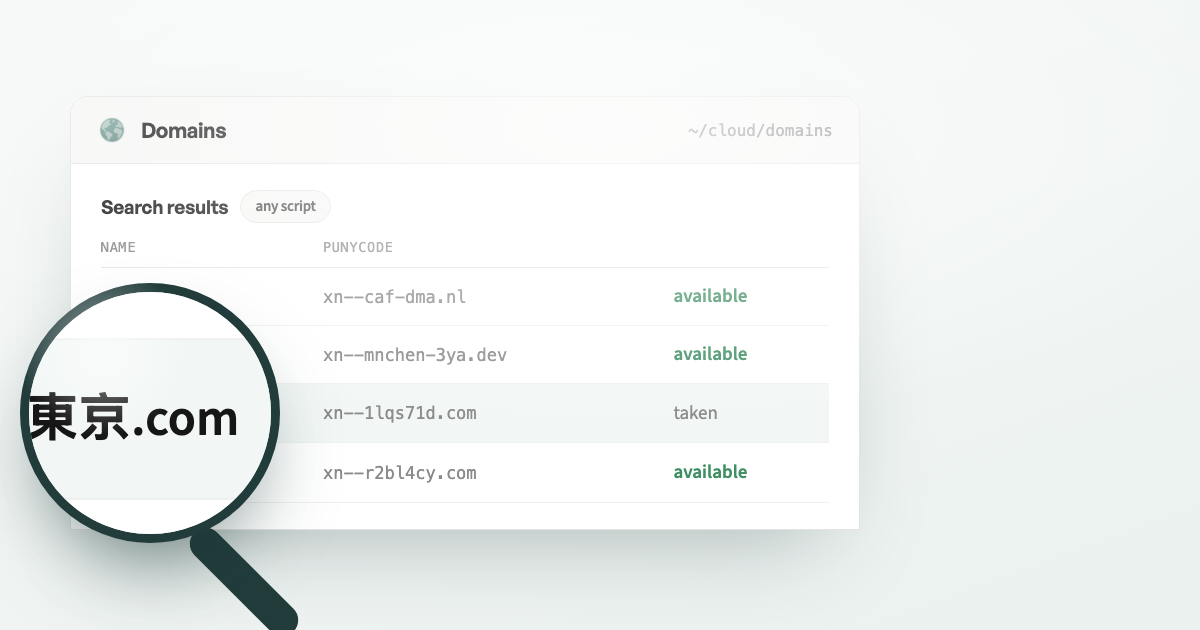Toggle the any script filter pill

(285, 207)
